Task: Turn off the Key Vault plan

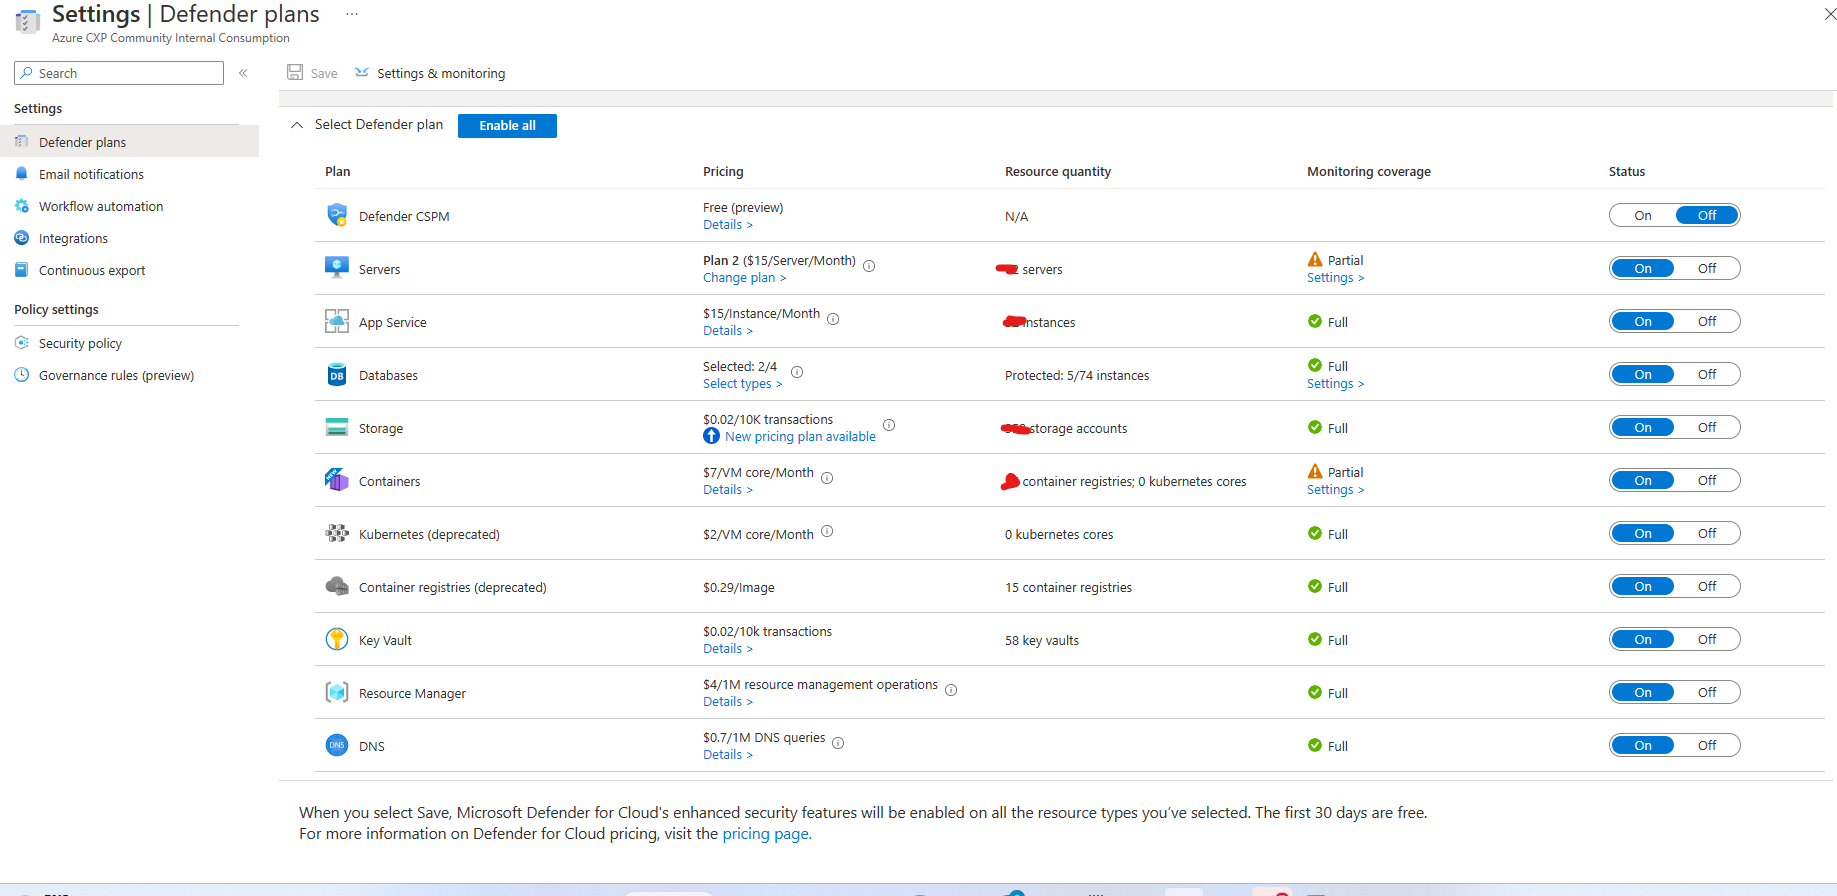Action: (1707, 639)
